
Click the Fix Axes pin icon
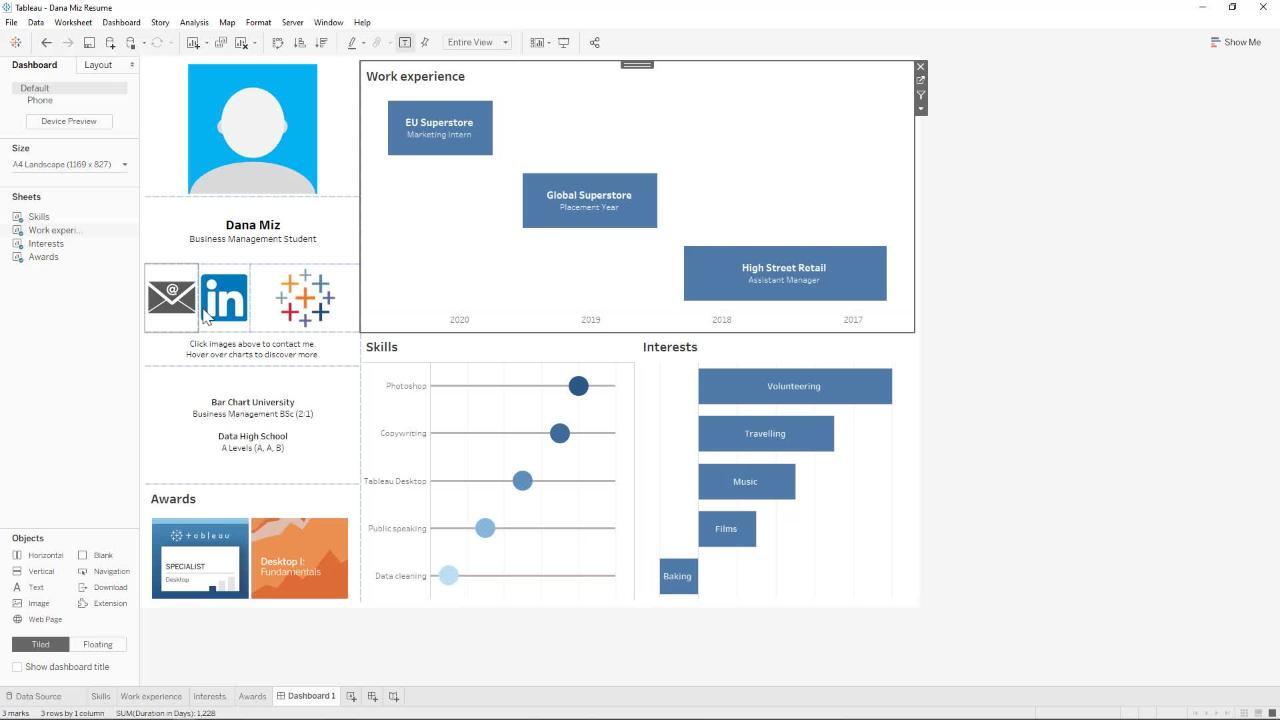click(x=425, y=42)
